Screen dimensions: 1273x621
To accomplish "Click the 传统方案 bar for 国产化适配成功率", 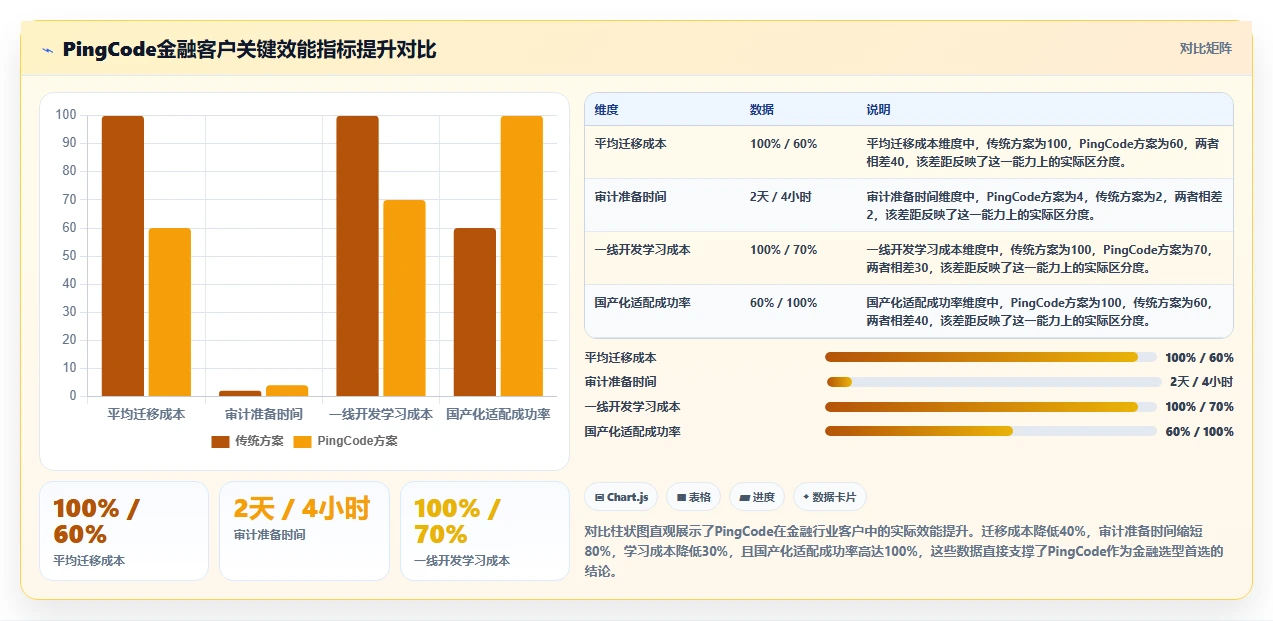I will 475,312.
